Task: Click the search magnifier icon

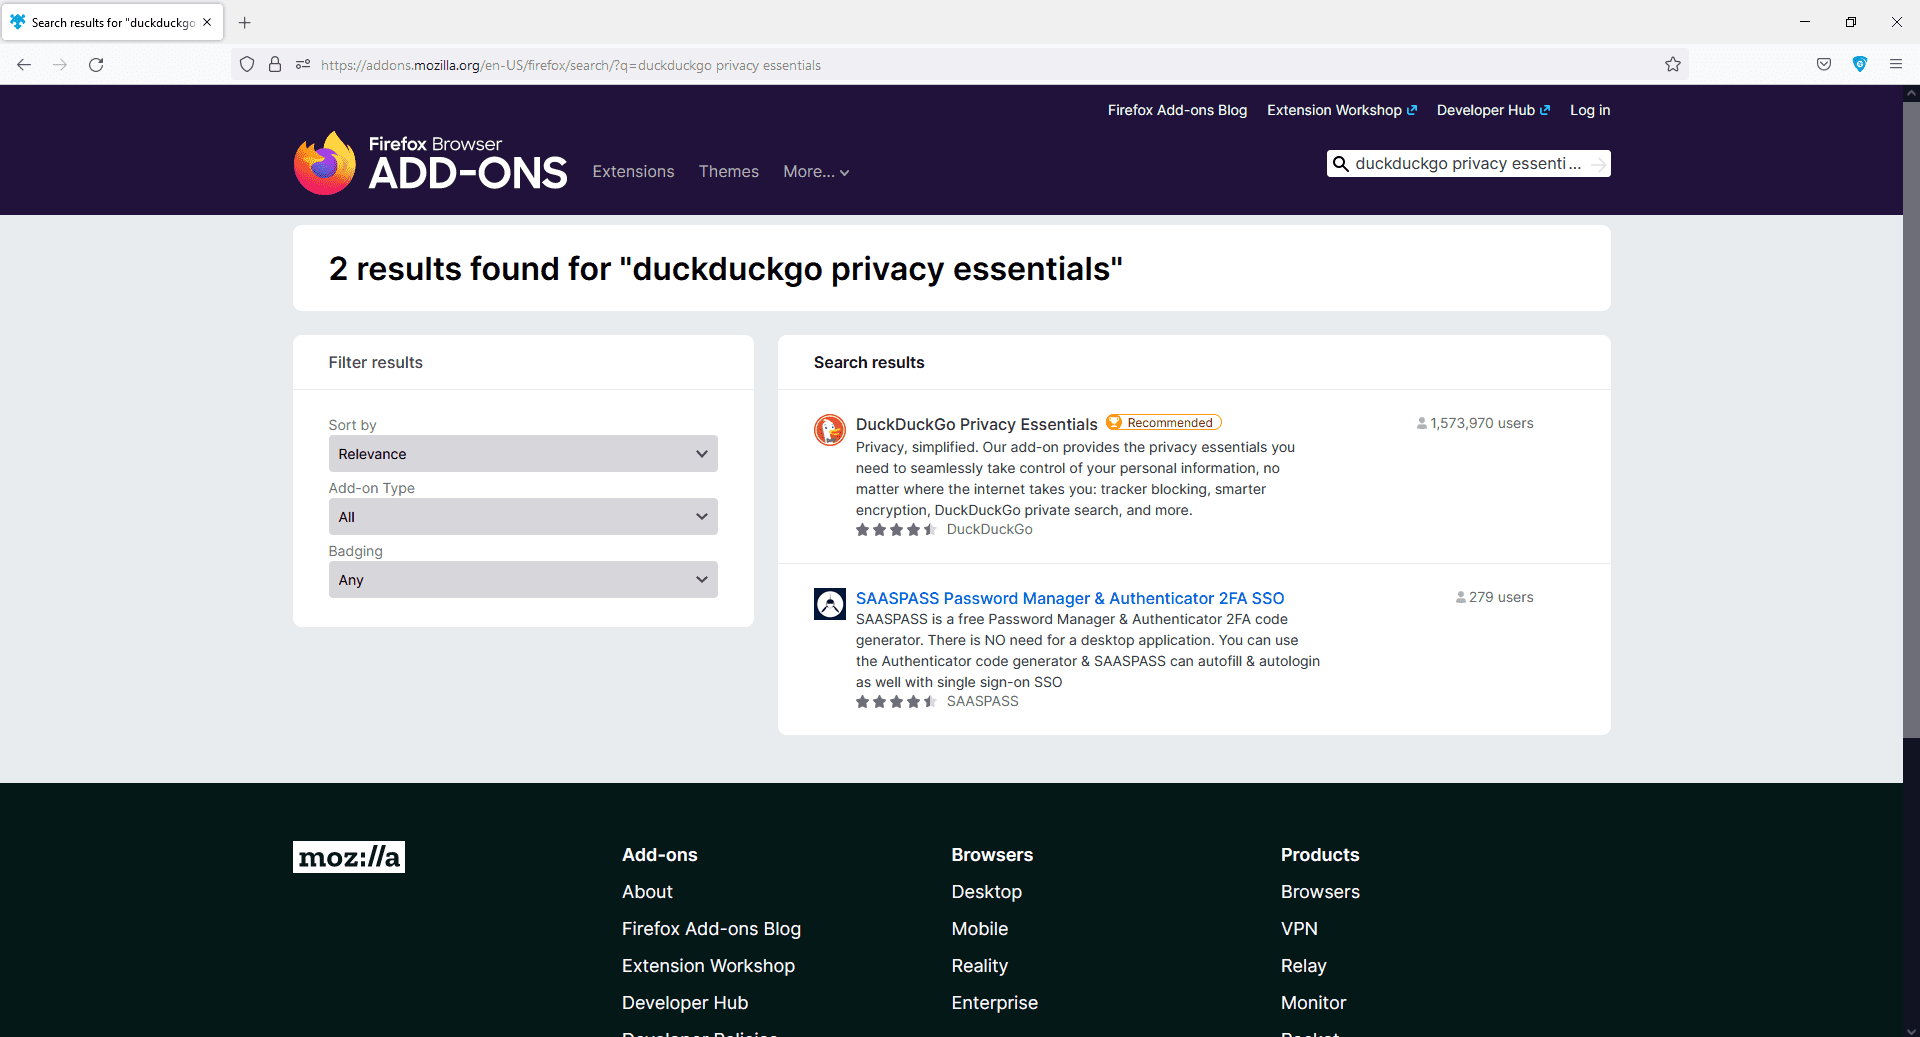Action: (1341, 164)
